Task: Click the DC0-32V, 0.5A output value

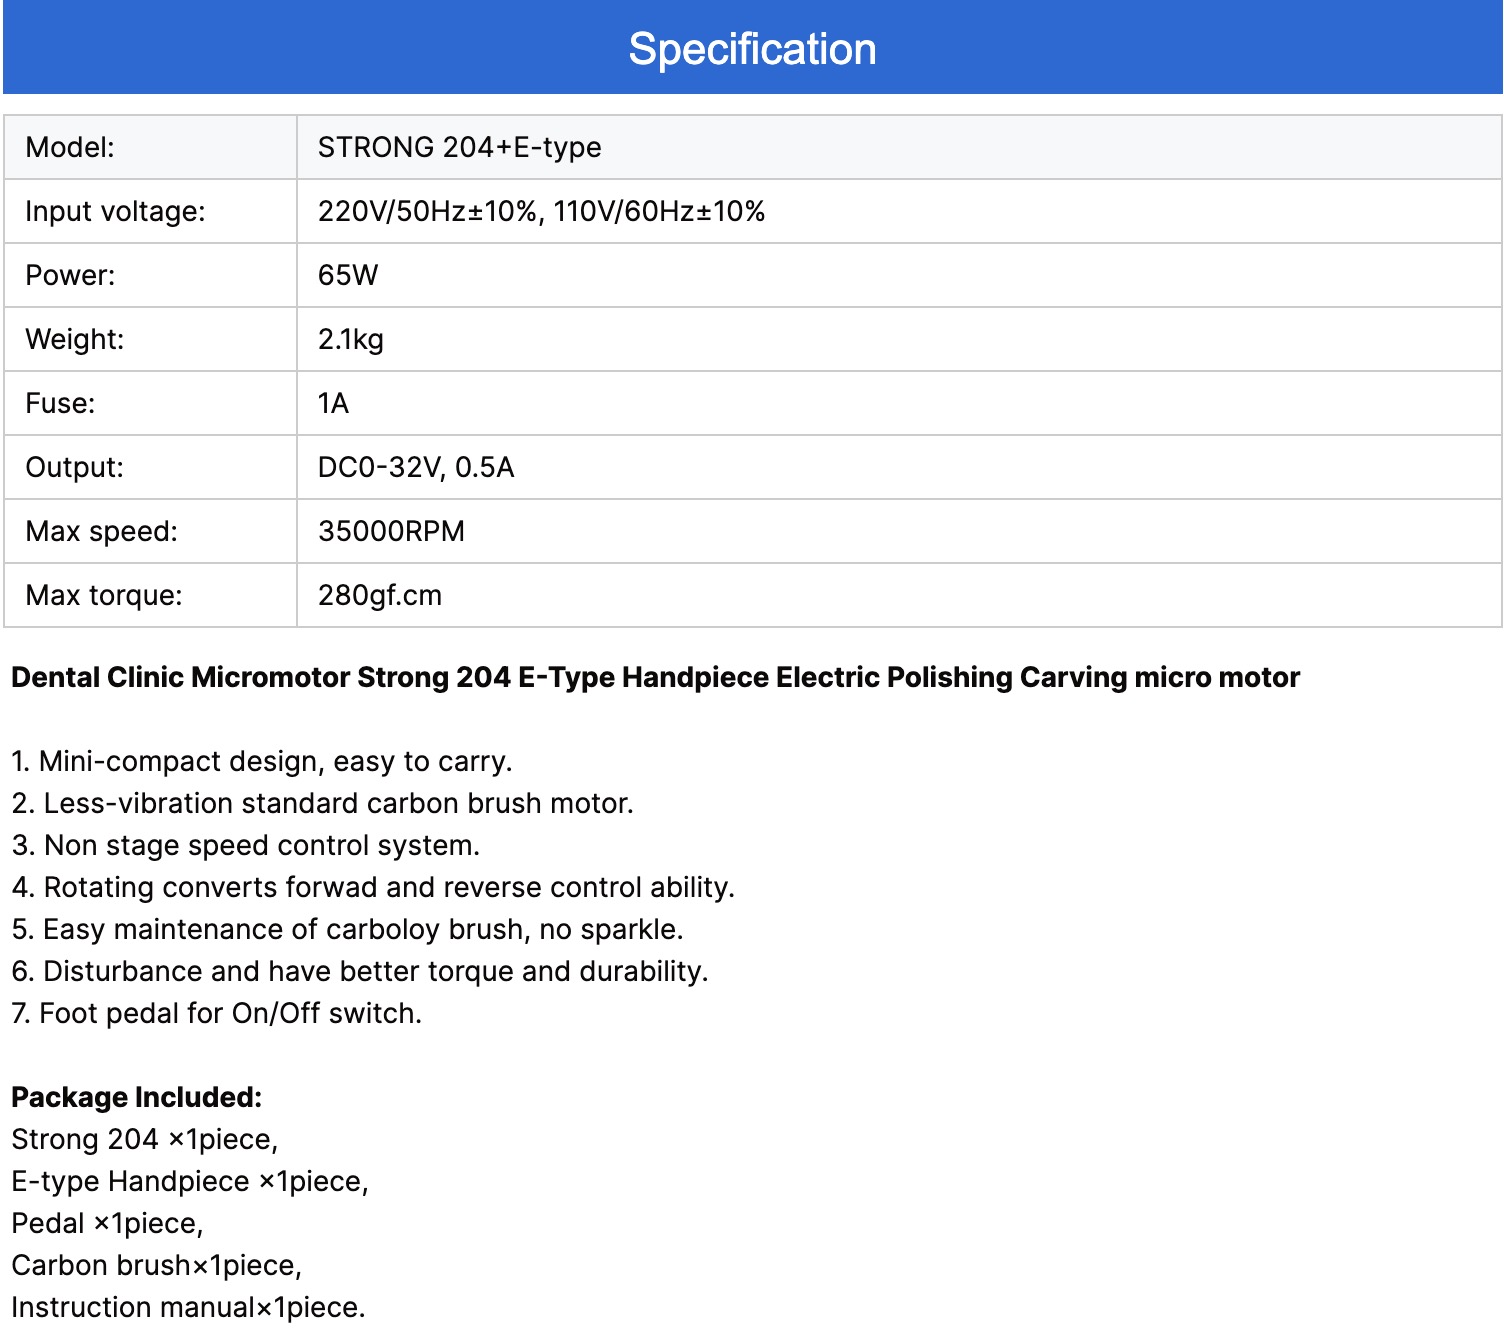Action: [416, 467]
